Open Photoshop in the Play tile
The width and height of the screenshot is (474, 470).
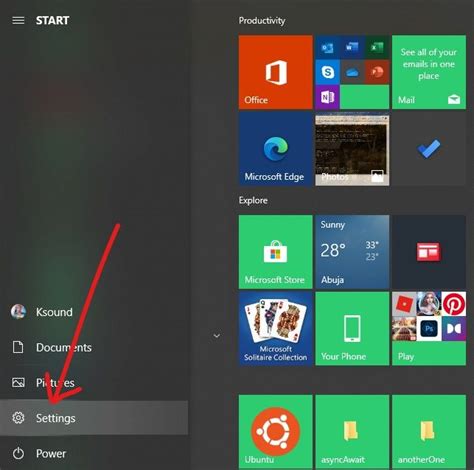429,329
